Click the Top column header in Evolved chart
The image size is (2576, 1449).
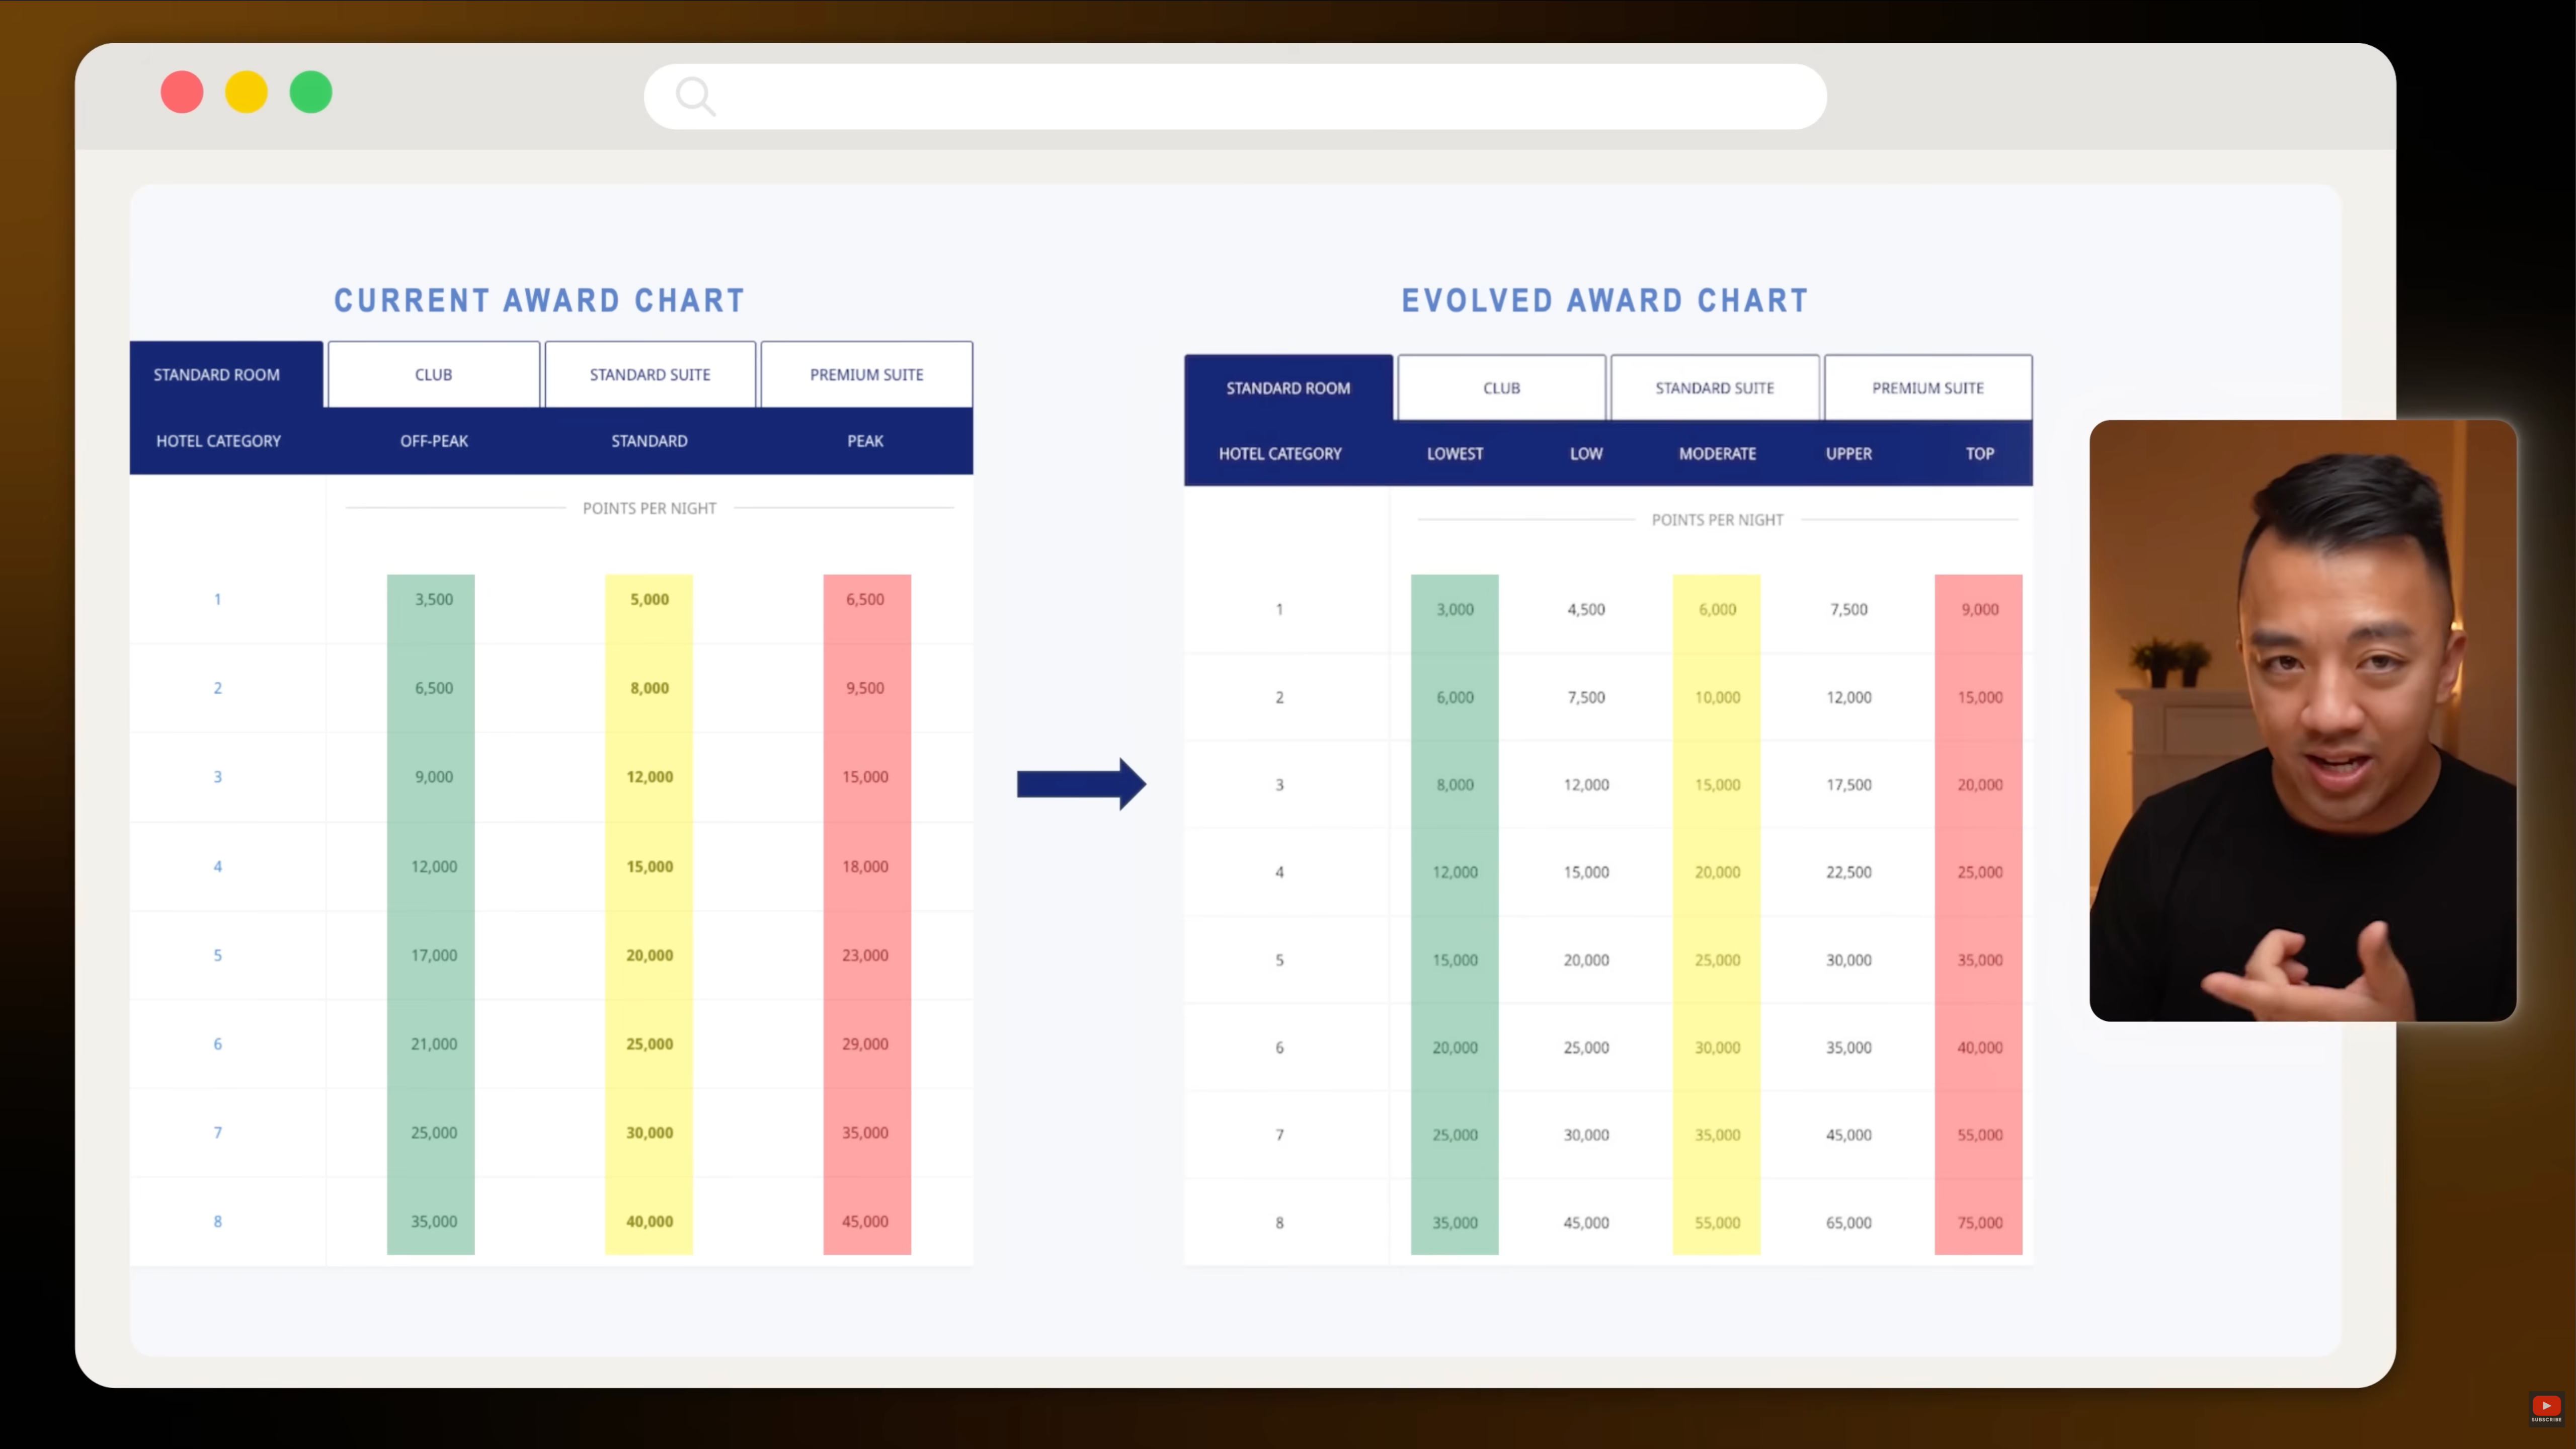coord(1979,454)
